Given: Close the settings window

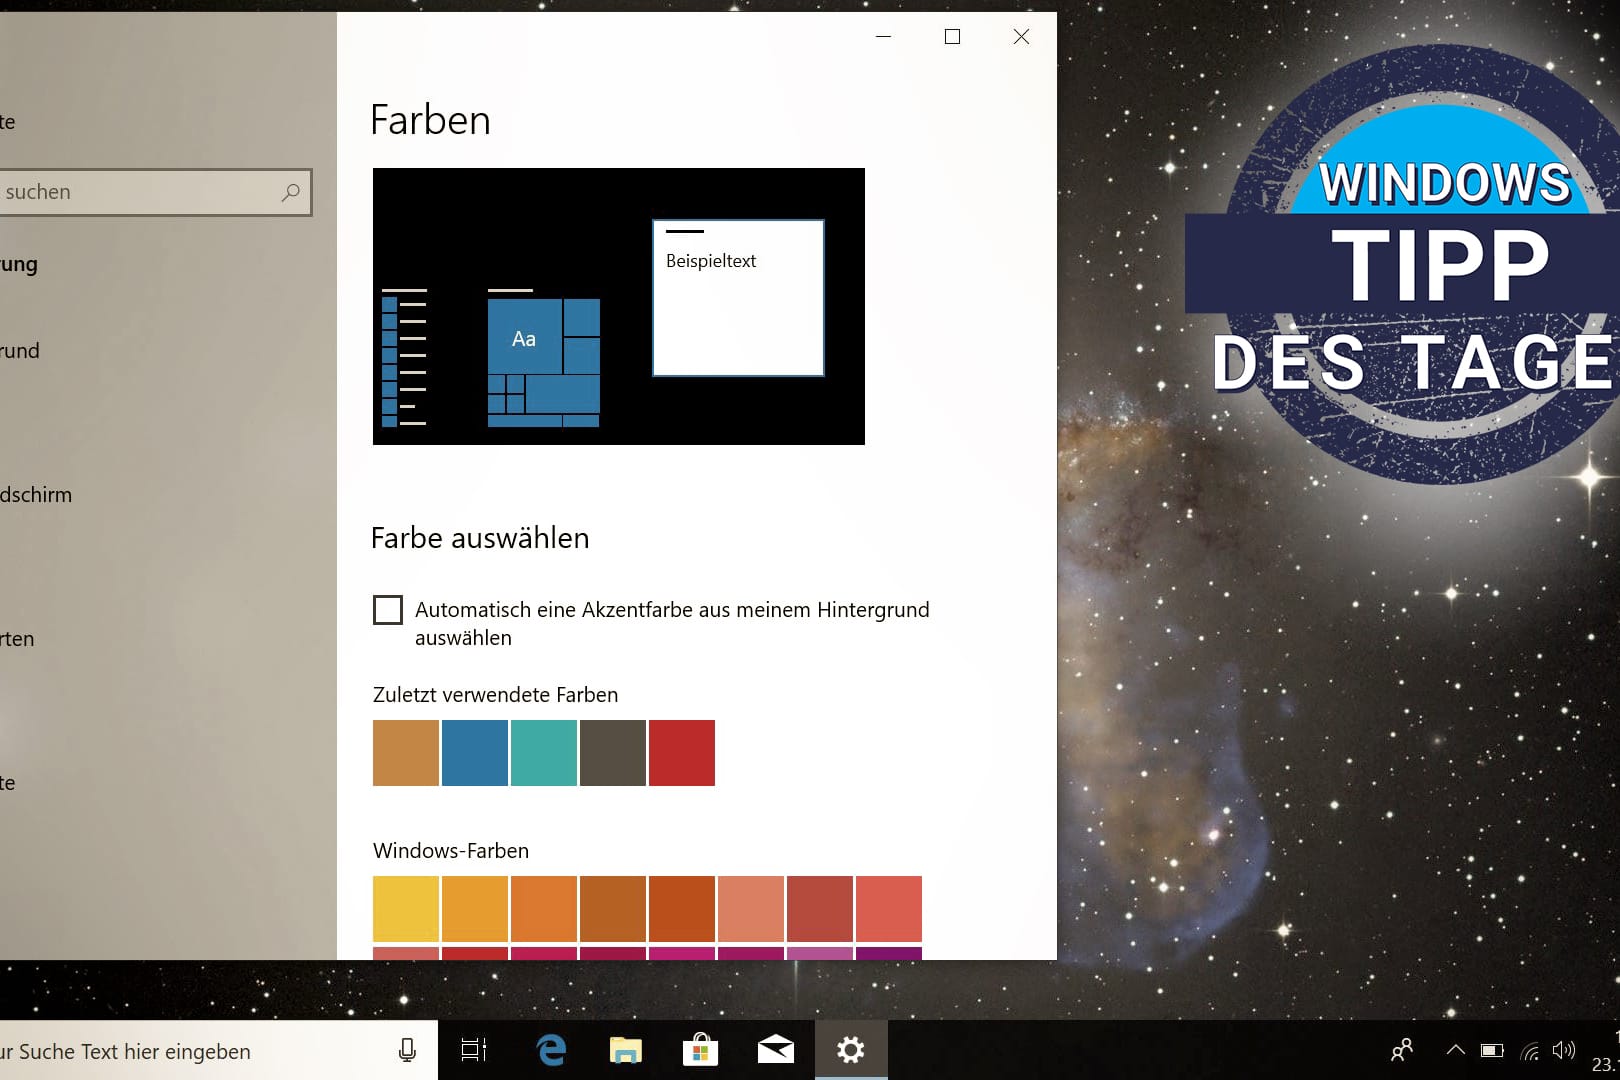Looking at the screenshot, I should pyautogui.click(x=1021, y=37).
